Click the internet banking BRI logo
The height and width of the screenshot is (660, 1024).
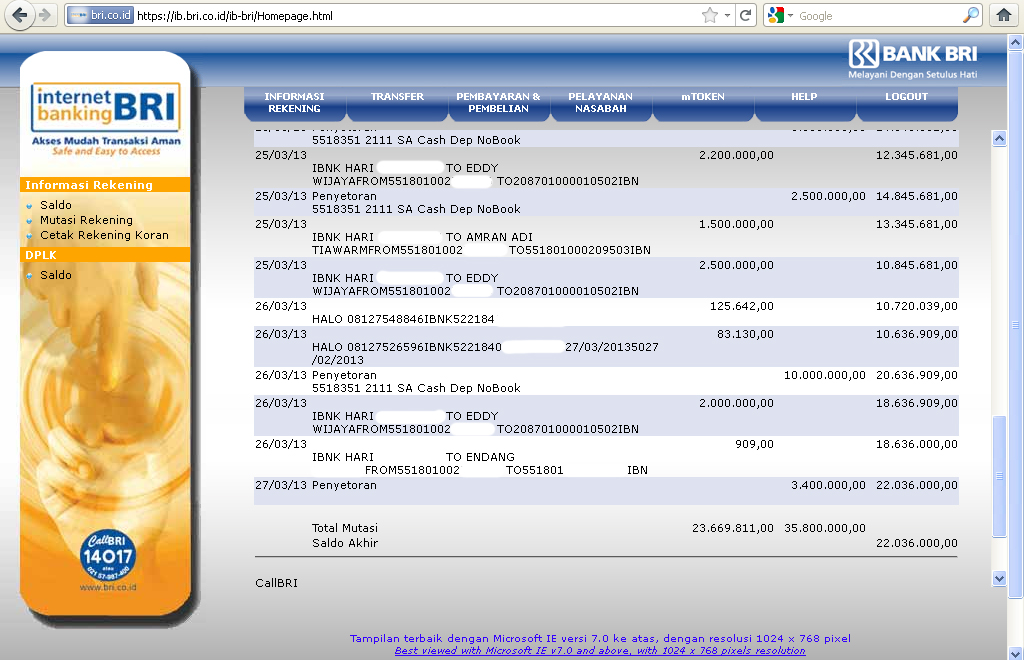(106, 106)
